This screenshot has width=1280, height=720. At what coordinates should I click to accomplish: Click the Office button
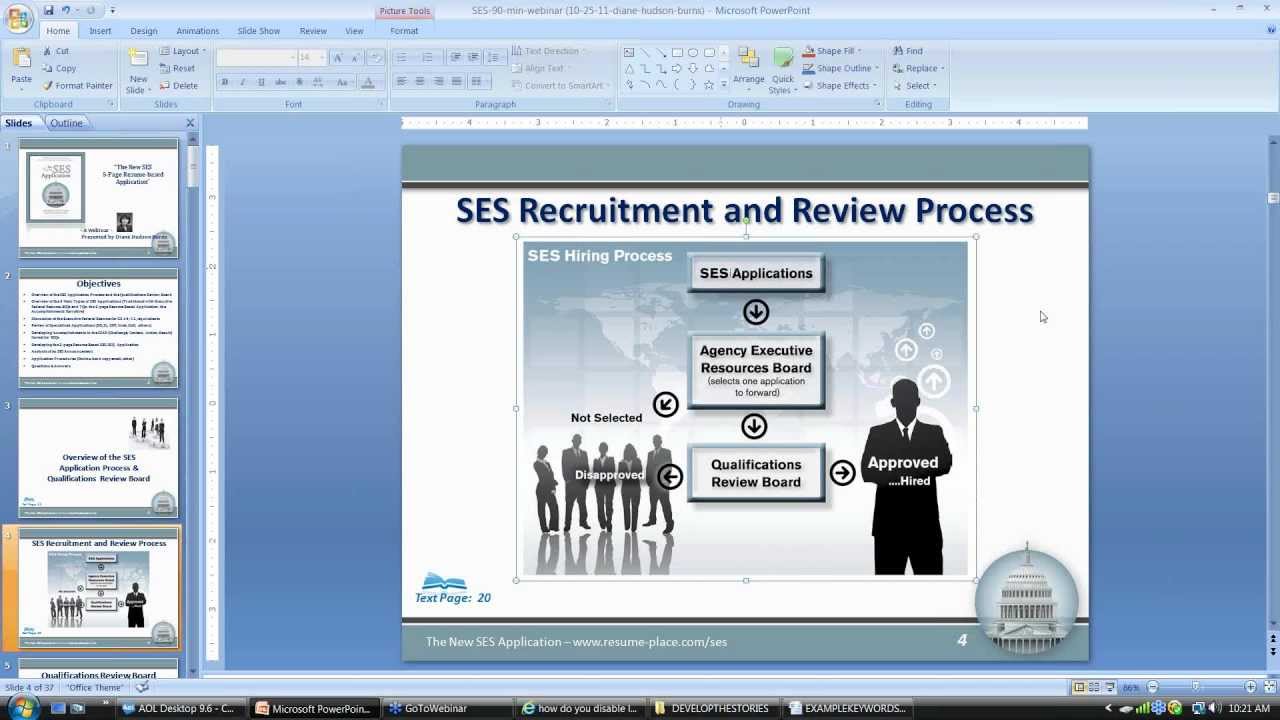pyautogui.click(x=18, y=17)
